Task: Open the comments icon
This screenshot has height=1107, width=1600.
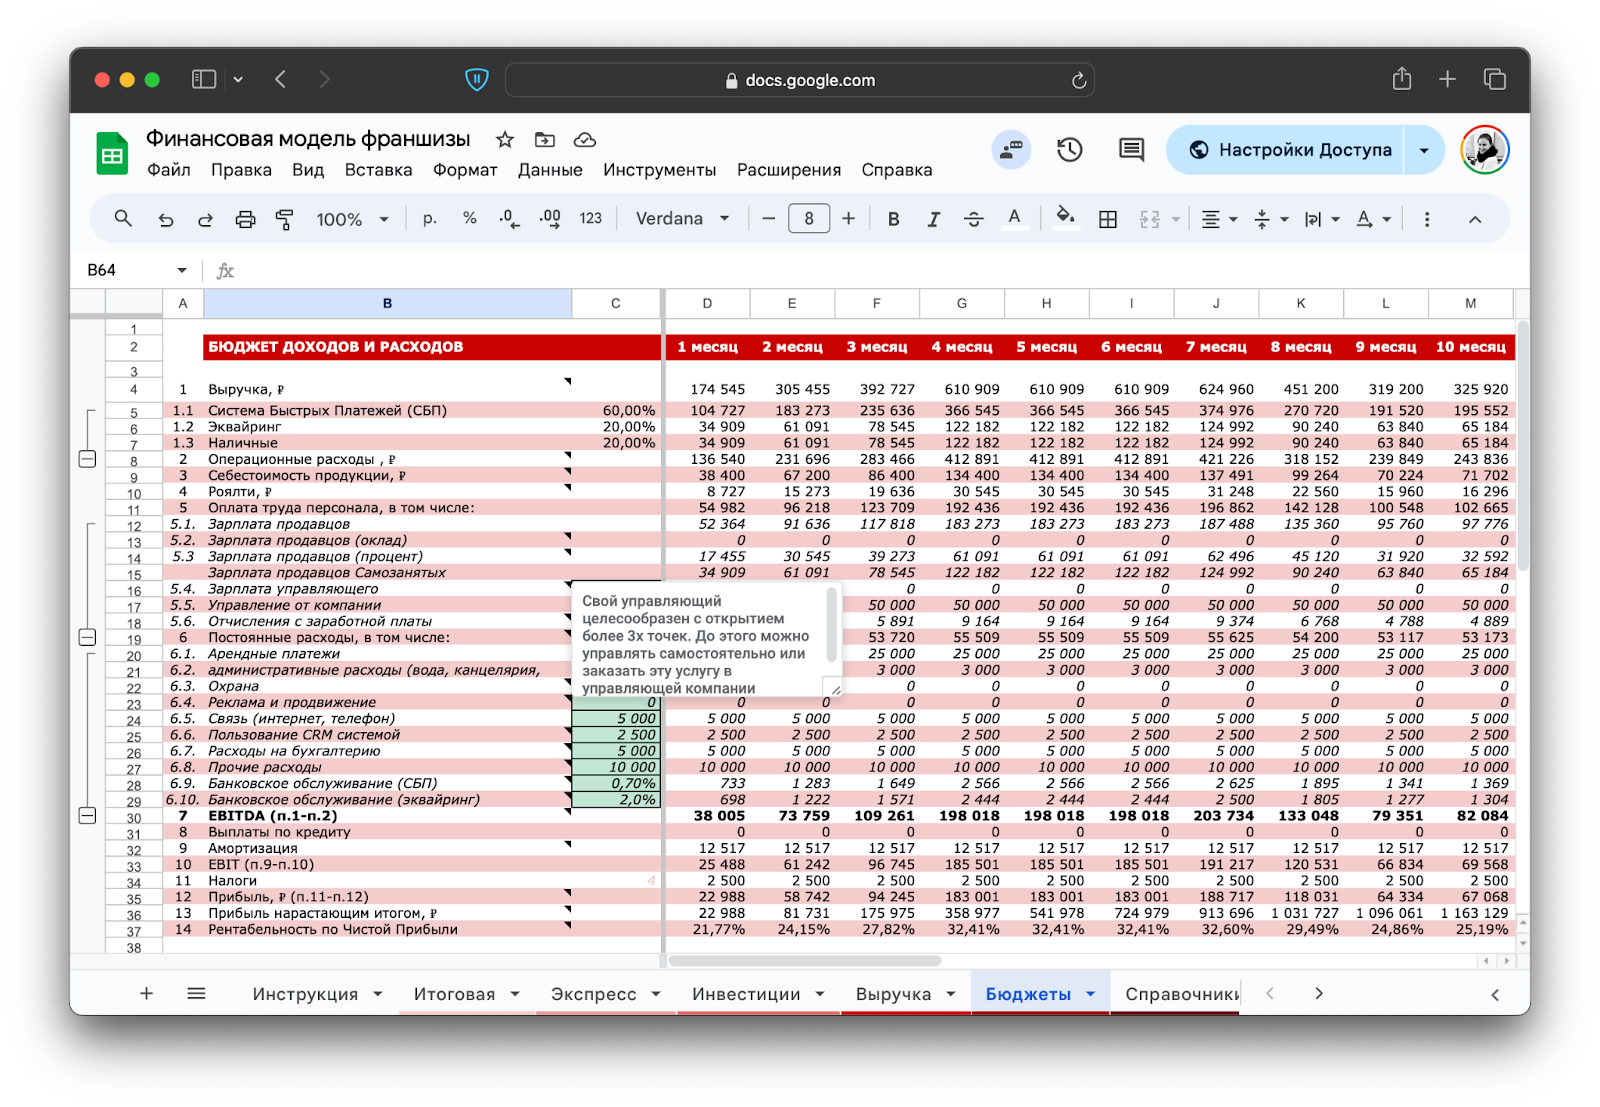Action: pos(1131,150)
